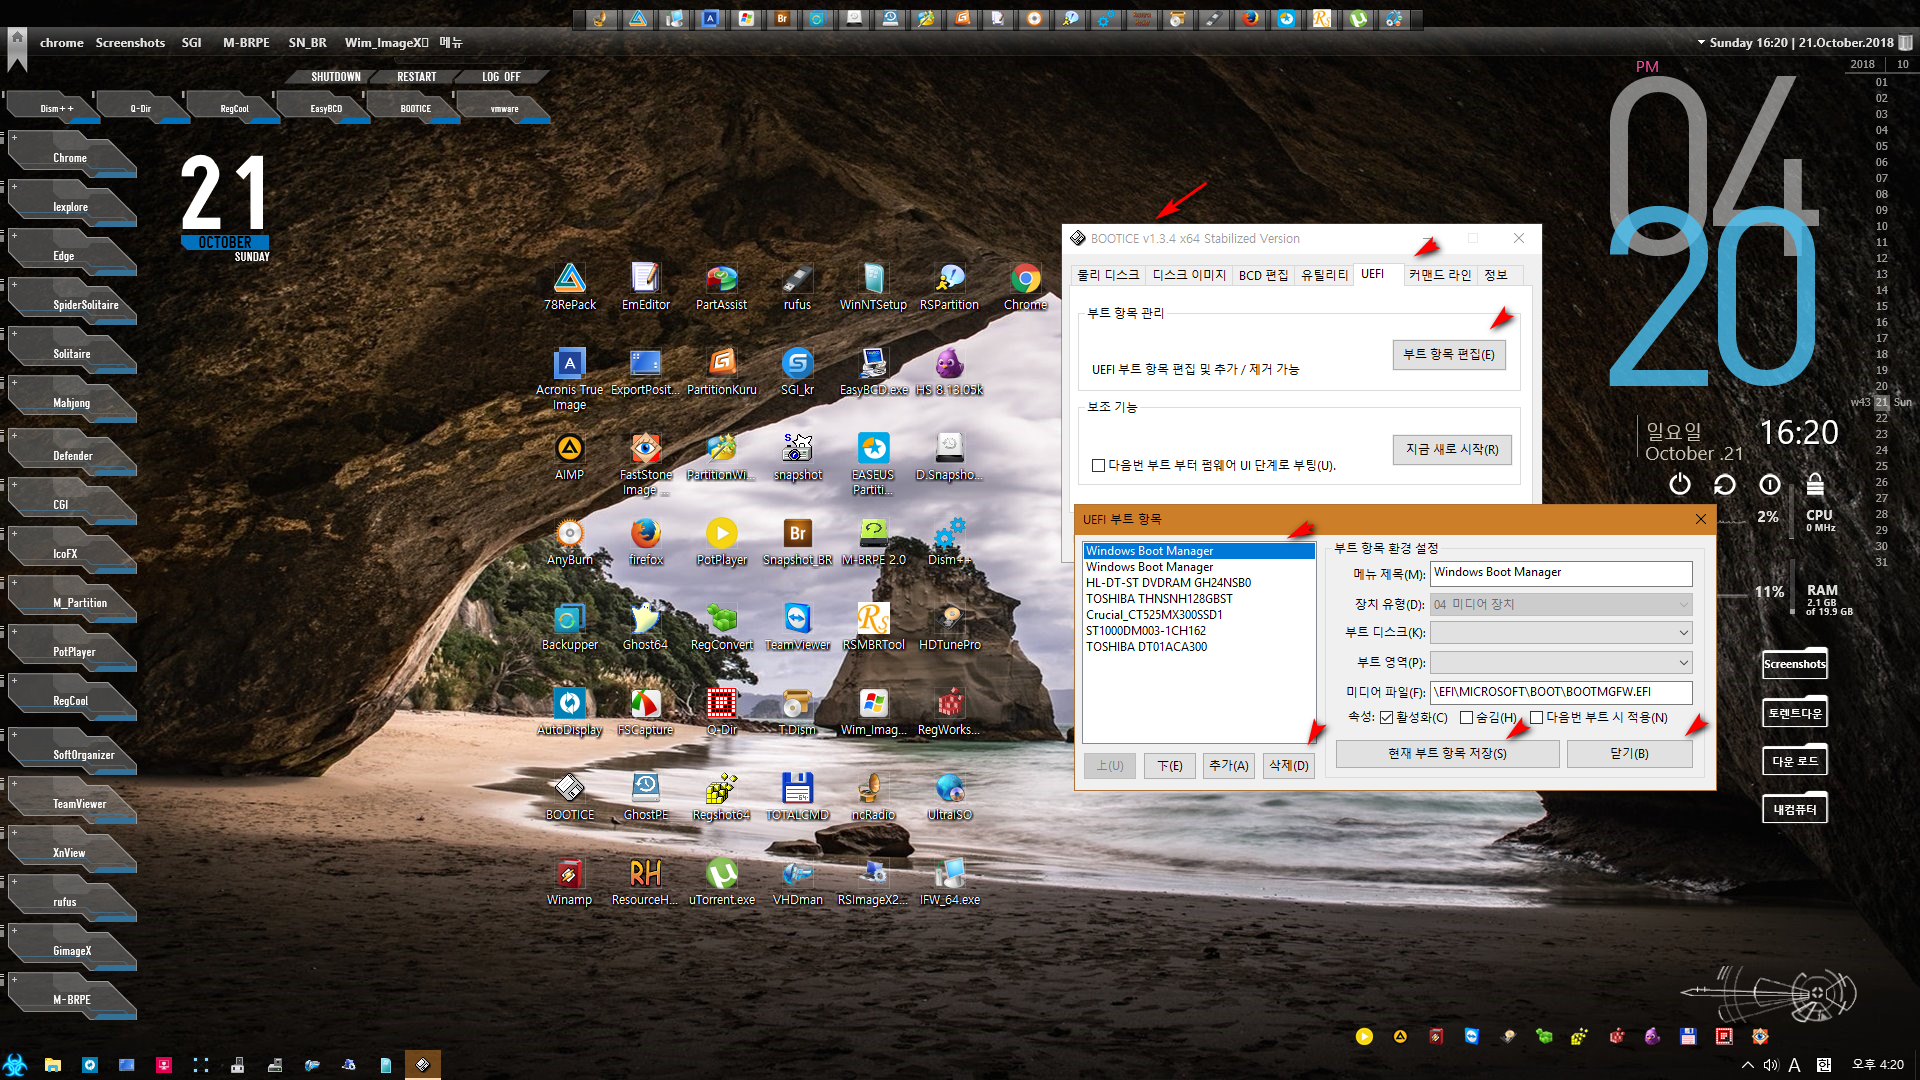Open PartitionKuru desktop icon
Viewport: 1920px width, 1080px height.
tap(721, 371)
